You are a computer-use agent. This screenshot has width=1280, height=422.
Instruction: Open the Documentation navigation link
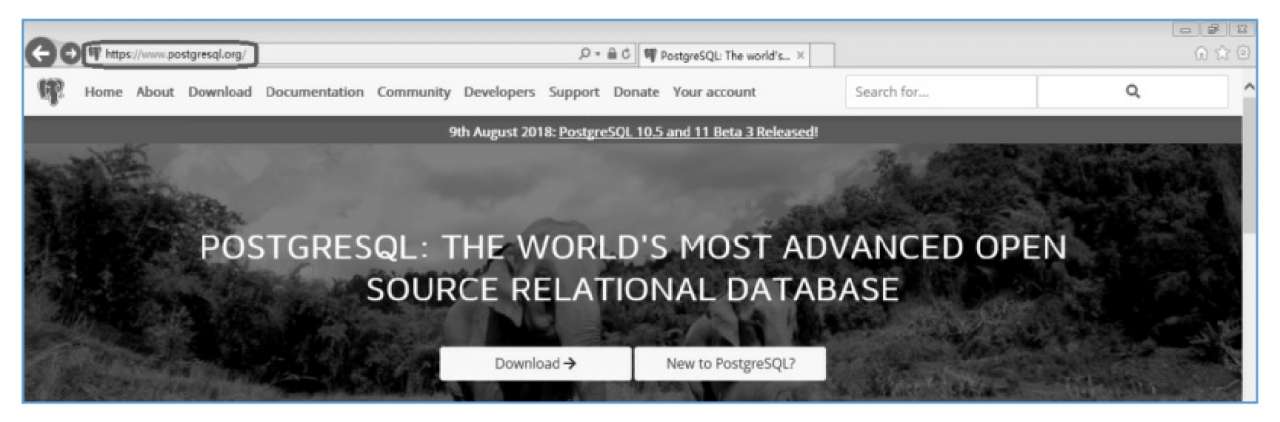tap(315, 92)
